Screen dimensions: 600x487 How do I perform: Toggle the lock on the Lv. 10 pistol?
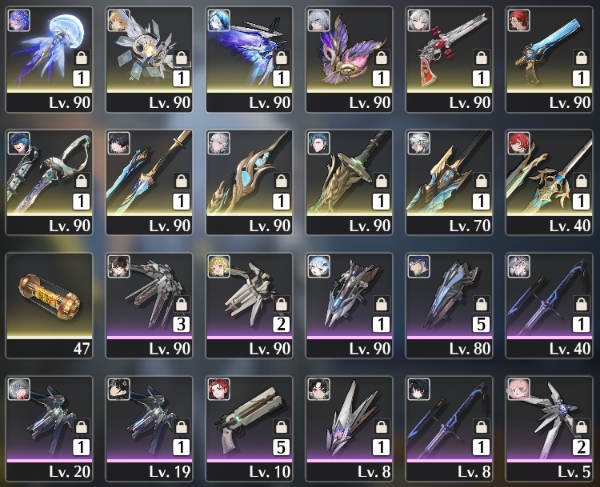(x=281, y=427)
